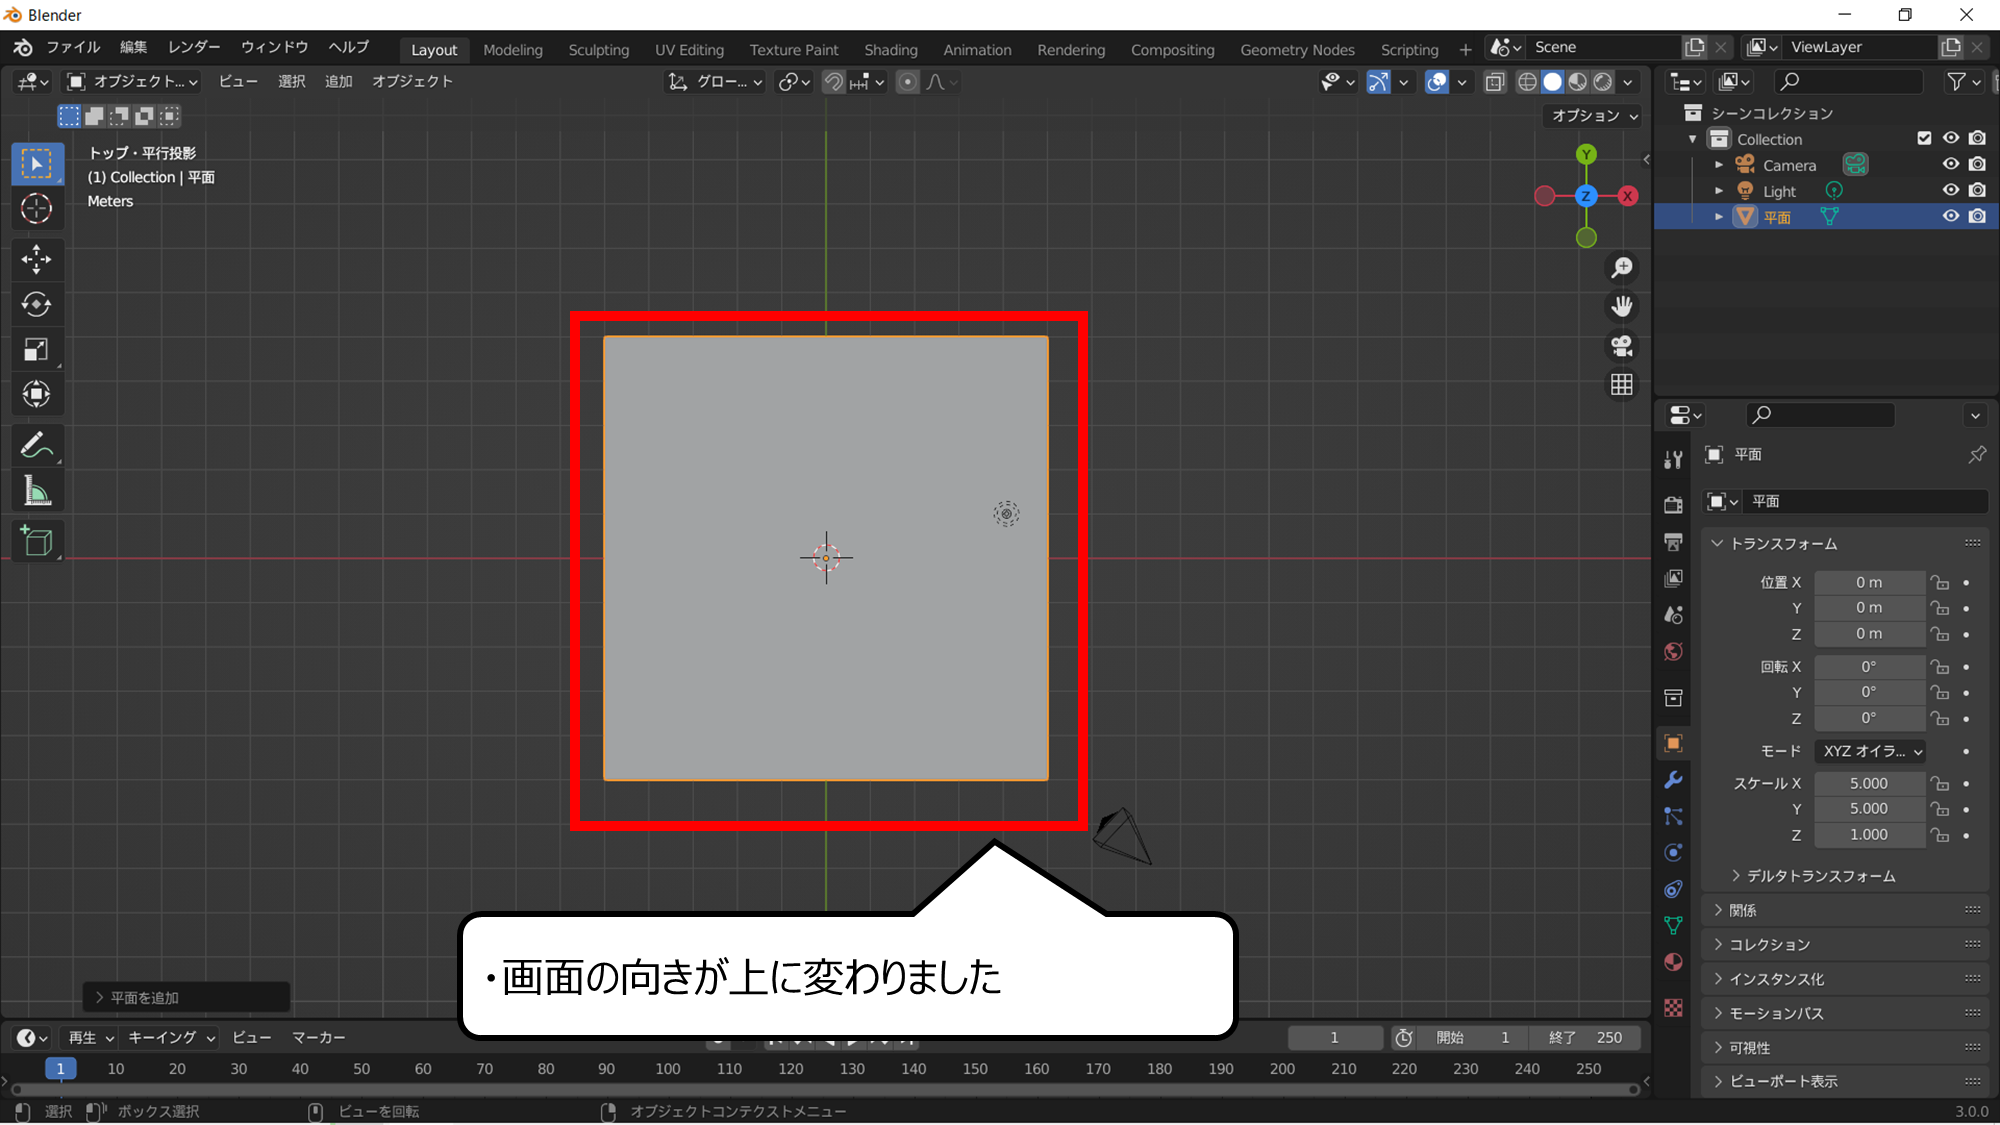Select the Scale tool

pyautogui.click(x=37, y=349)
